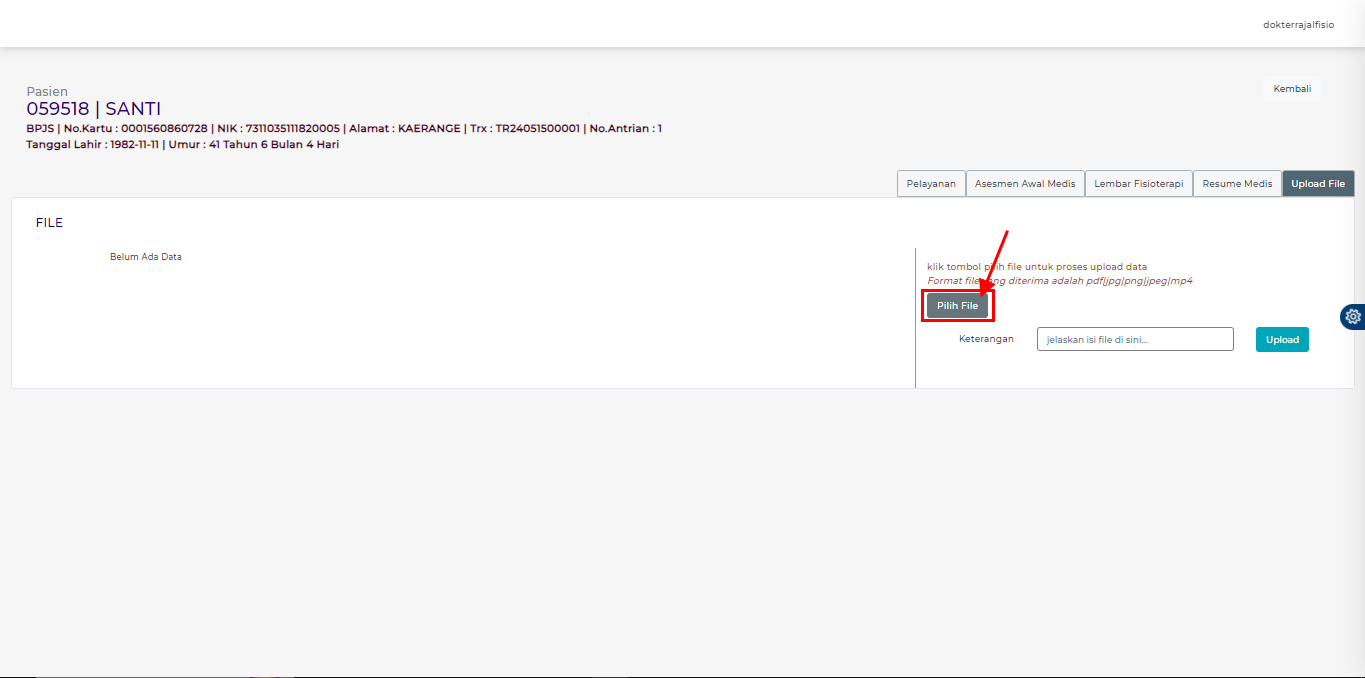Image resolution: width=1365 pixels, height=678 pixels.
Task: Click the accepted file format note
Action: (x=1060, y=281)
